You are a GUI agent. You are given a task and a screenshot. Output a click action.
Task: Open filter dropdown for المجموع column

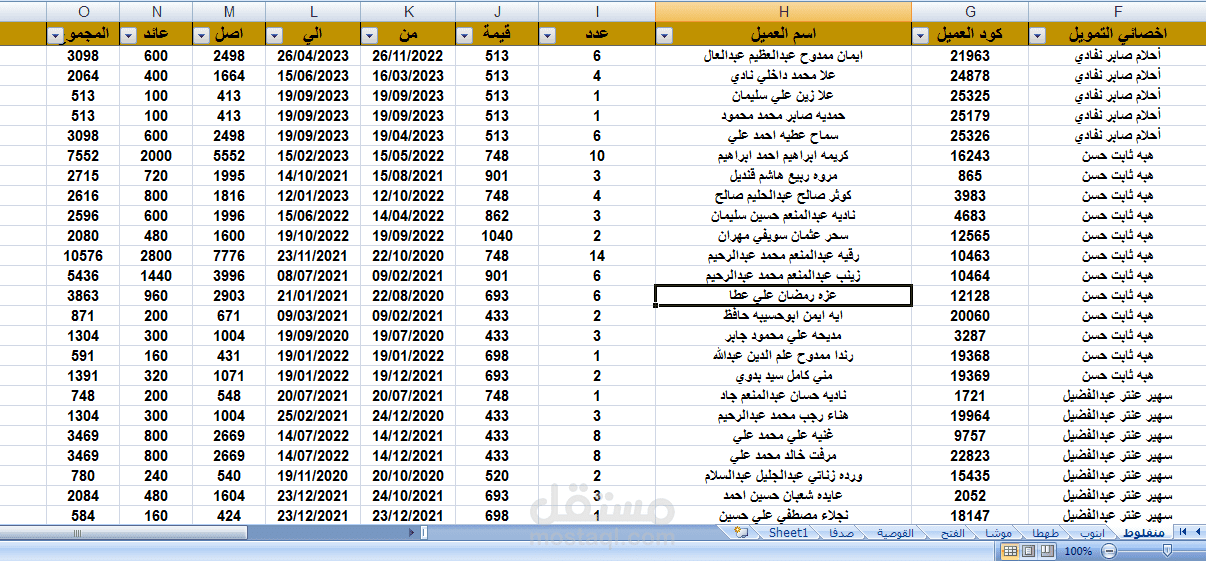(54, 35)
